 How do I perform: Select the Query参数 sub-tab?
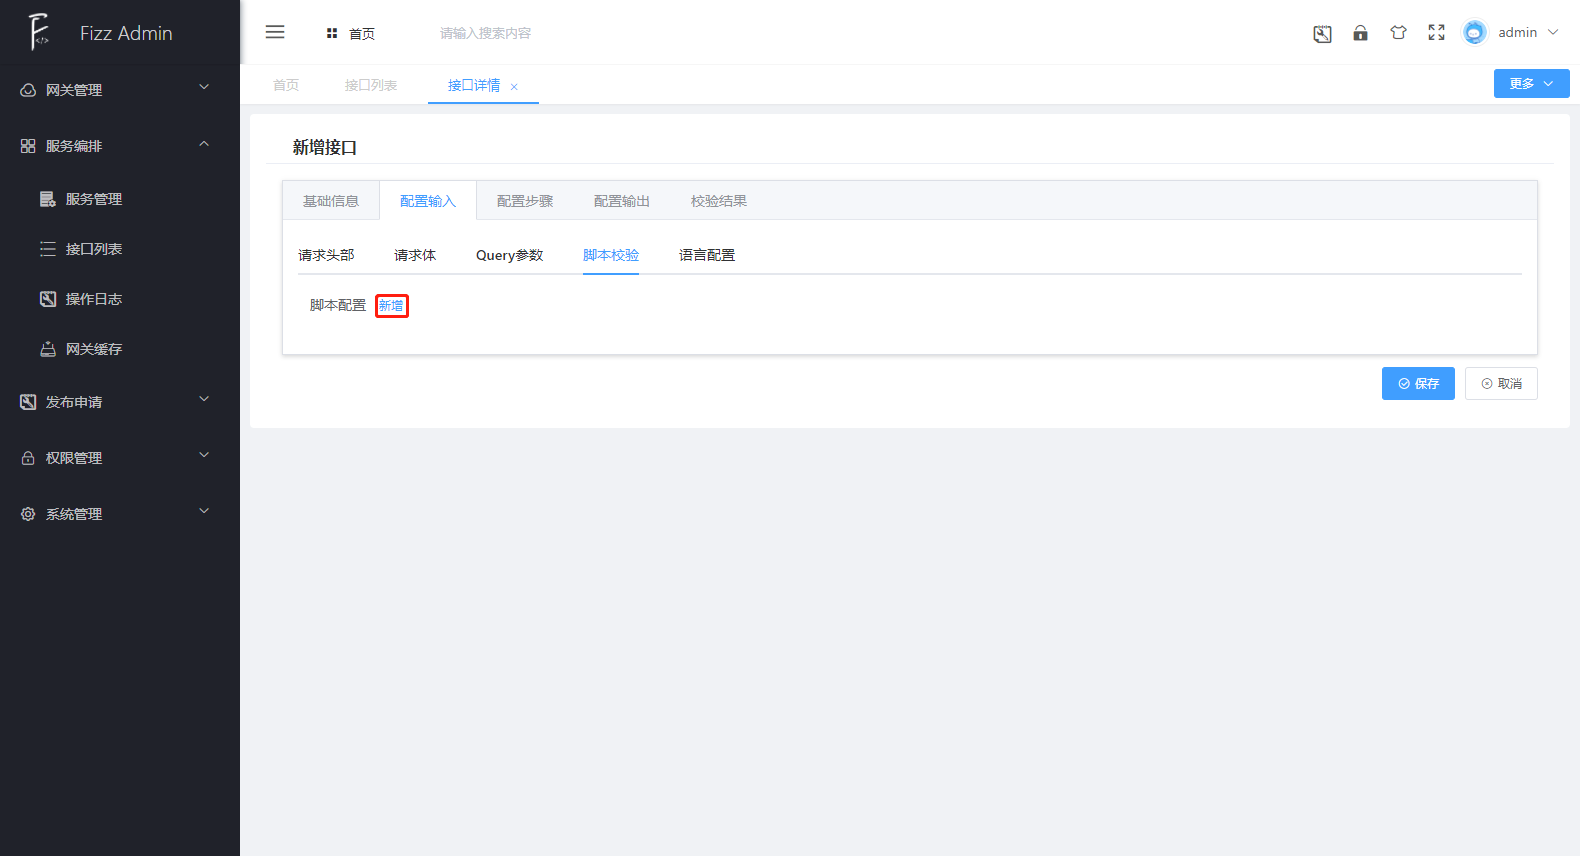[509, 255]
